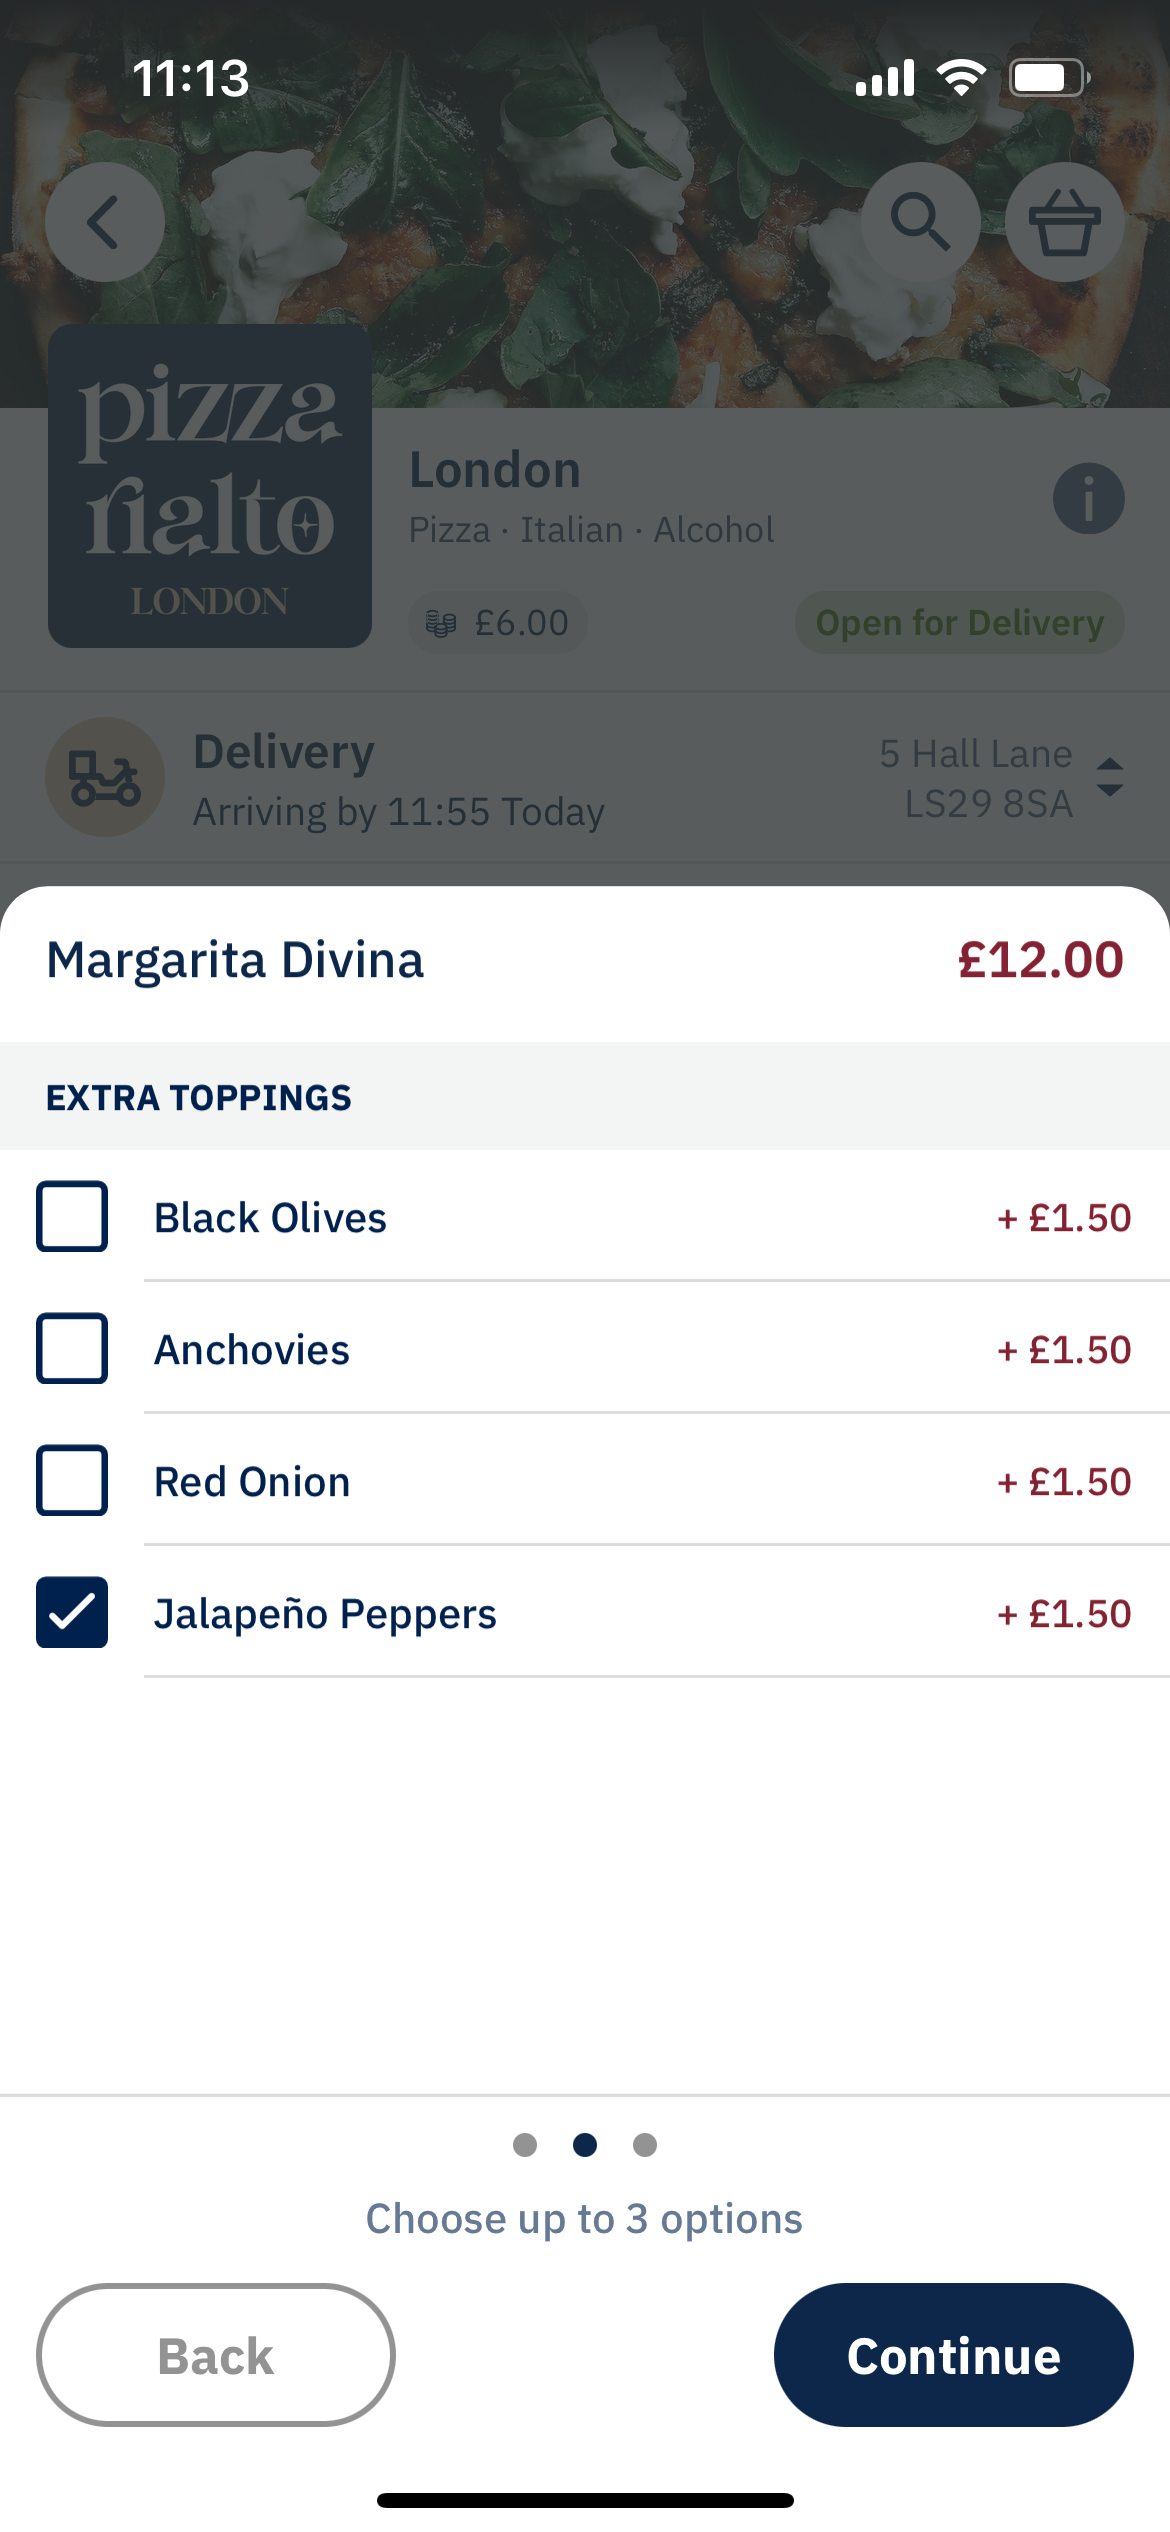Tap the back arrow icon

(105, 222)
